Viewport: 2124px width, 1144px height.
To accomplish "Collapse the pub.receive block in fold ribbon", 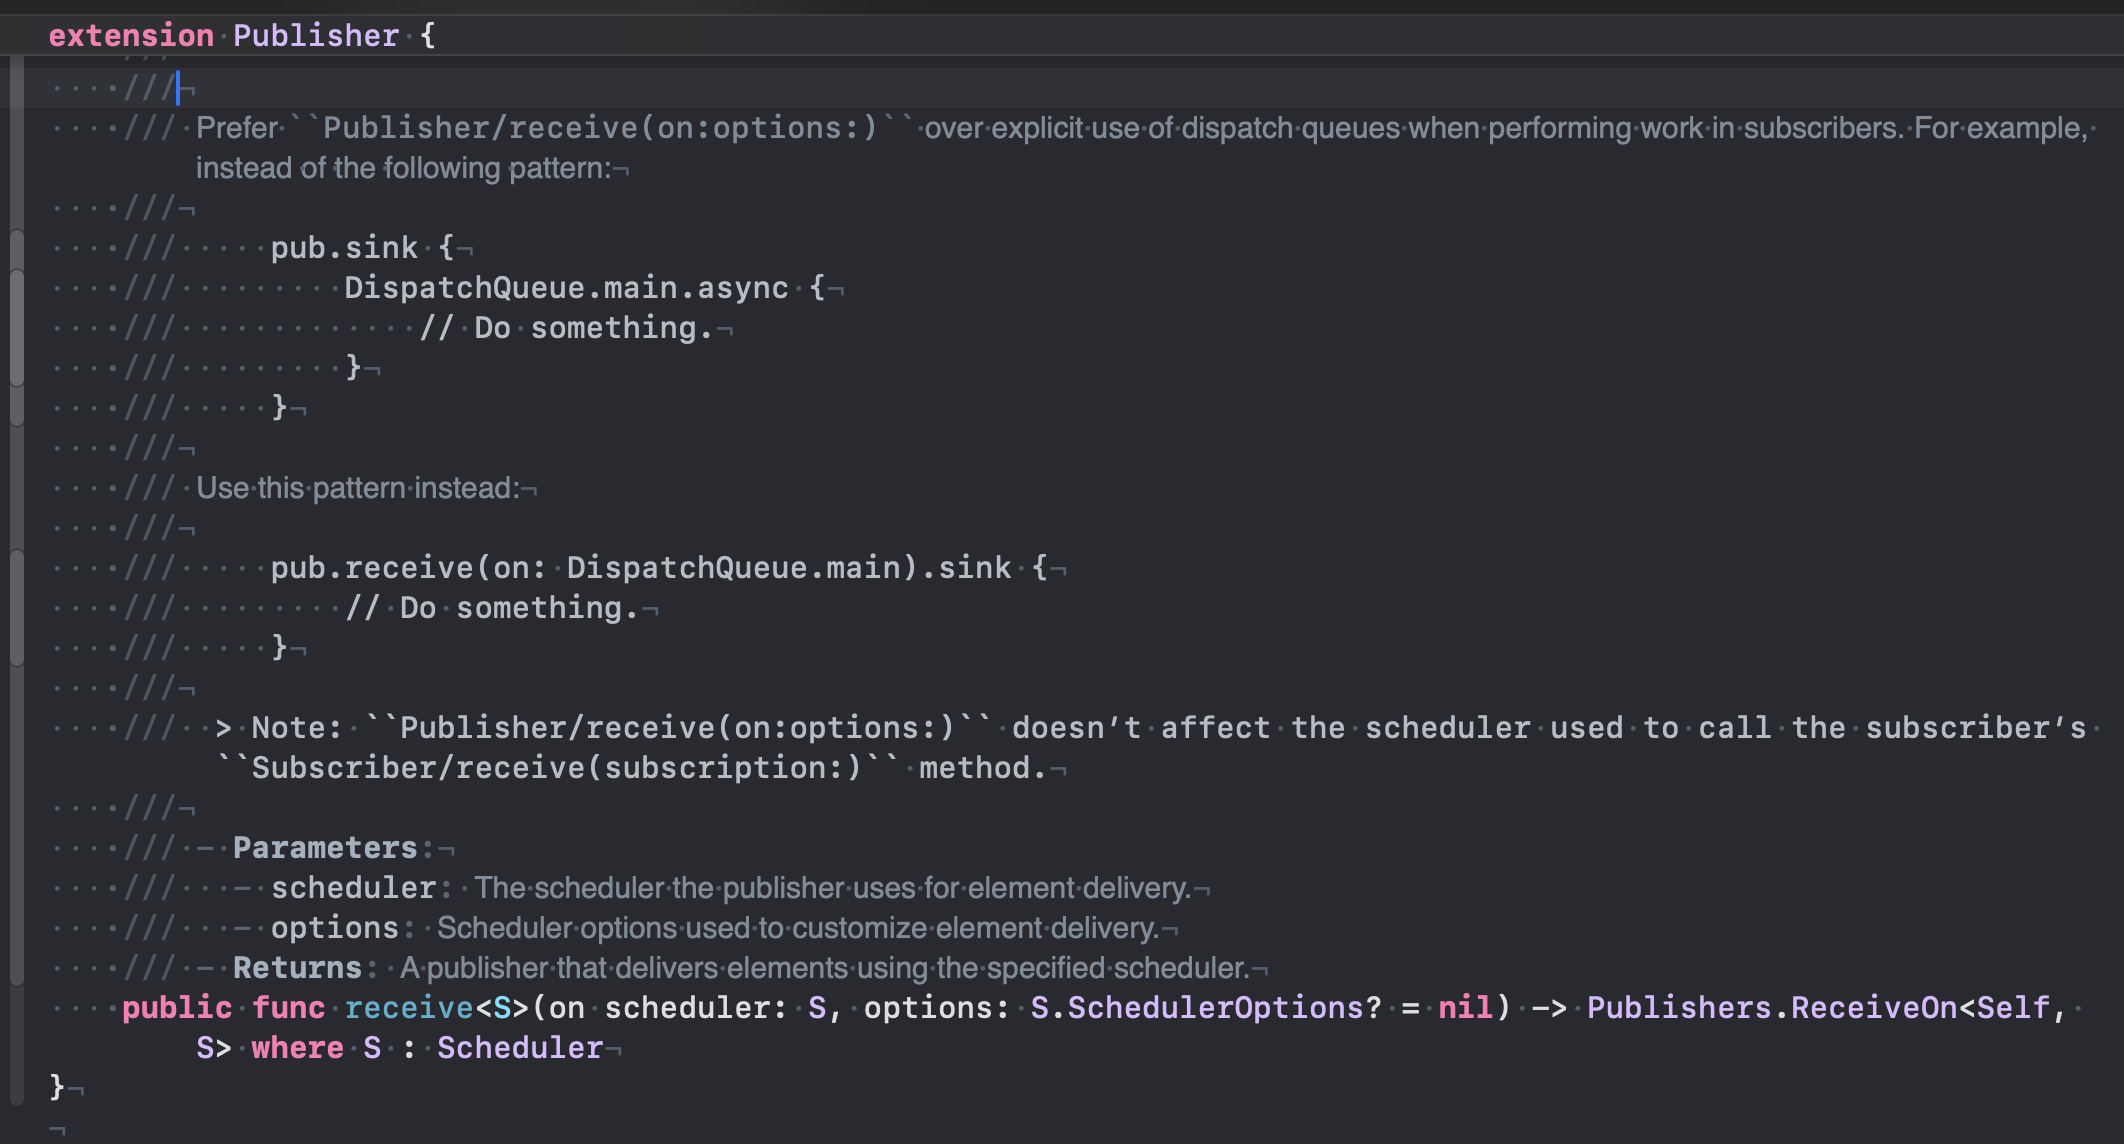I will pos(16,607).
